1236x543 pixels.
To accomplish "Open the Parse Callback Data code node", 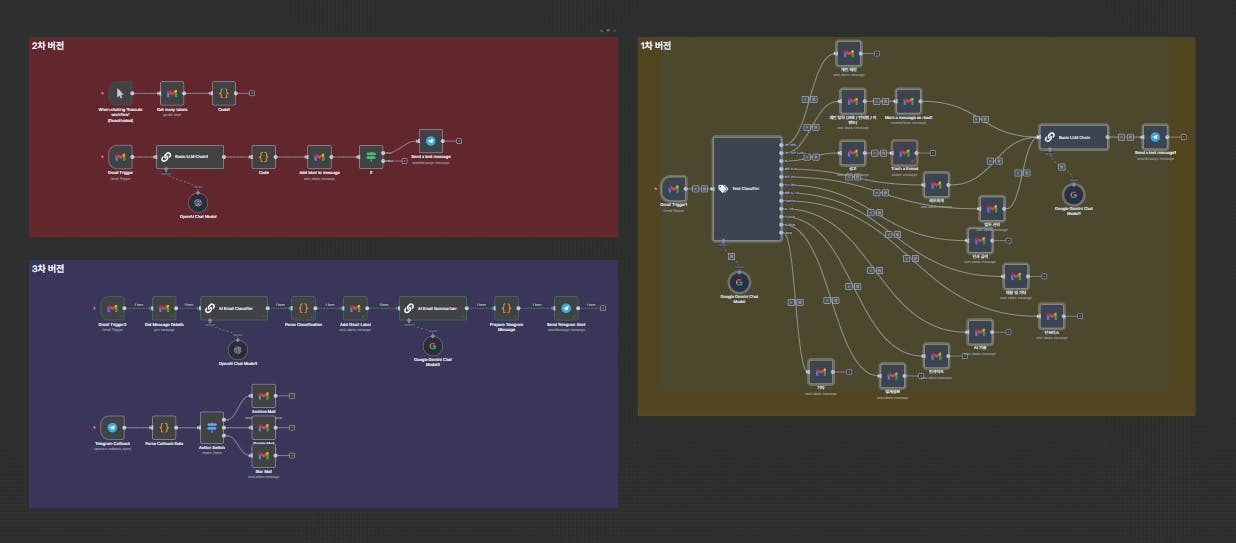I will click(x=164, y=427).
